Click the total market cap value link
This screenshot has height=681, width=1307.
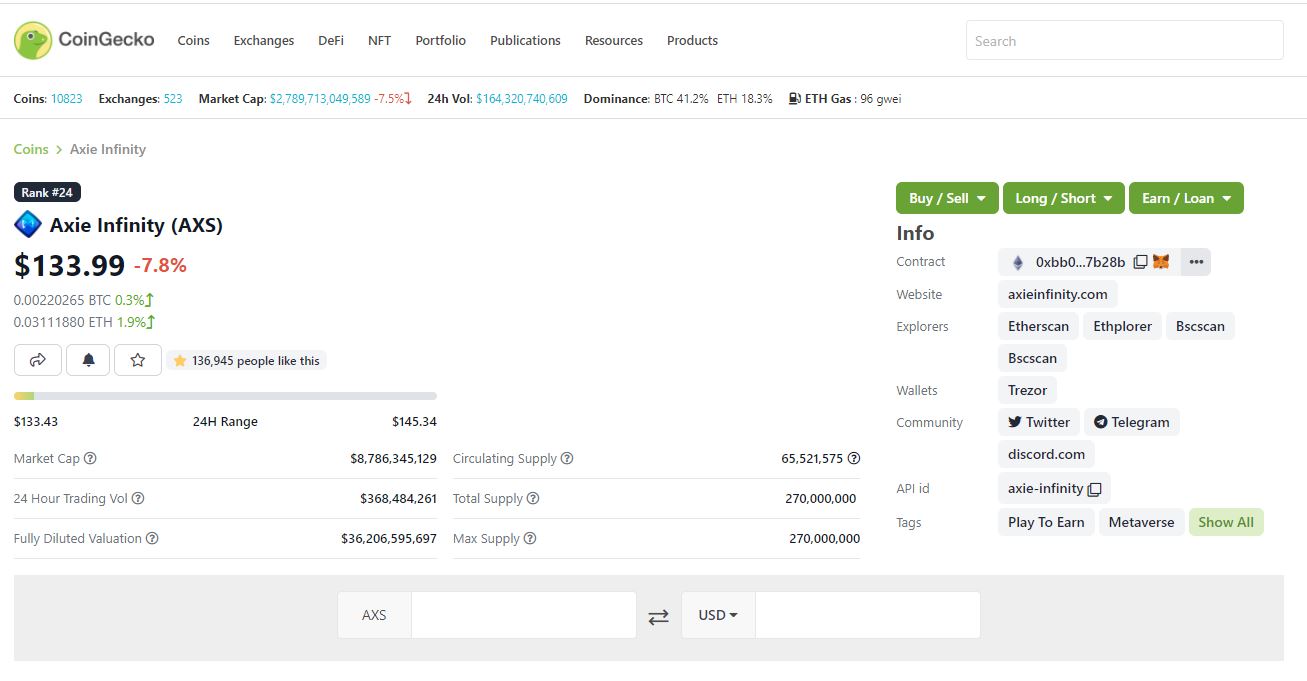320,98
